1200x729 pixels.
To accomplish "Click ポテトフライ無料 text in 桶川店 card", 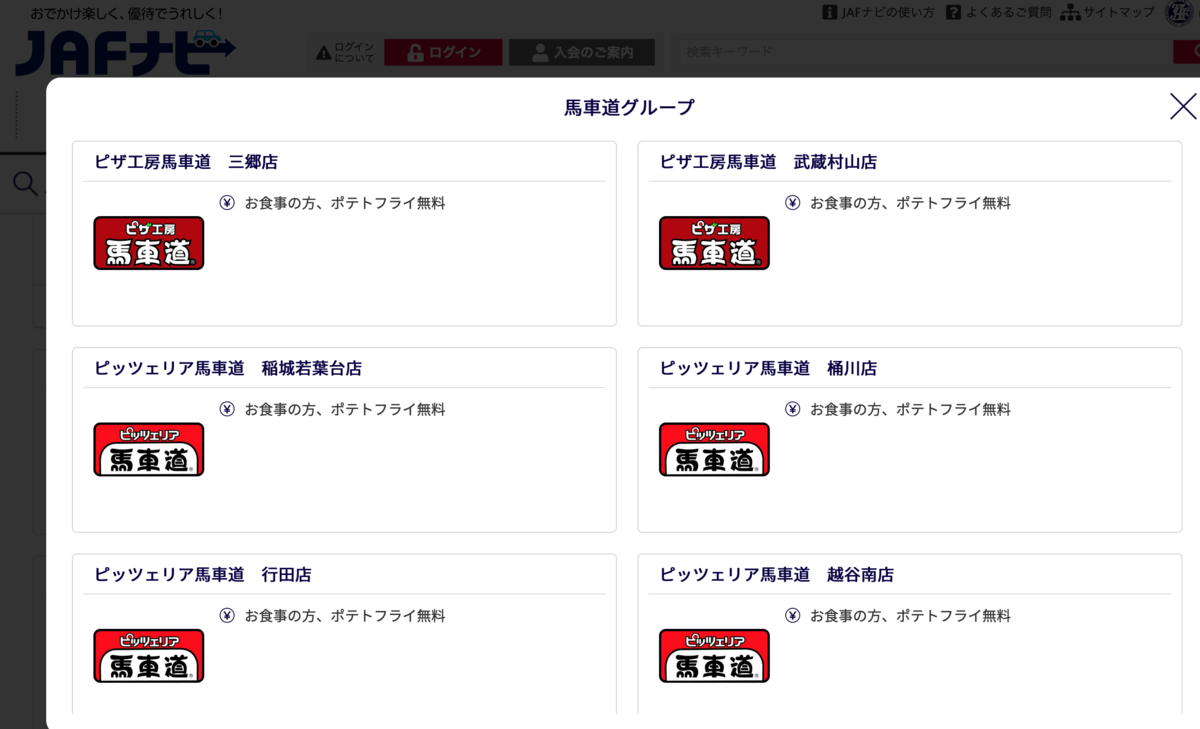I will click(953, 410).
